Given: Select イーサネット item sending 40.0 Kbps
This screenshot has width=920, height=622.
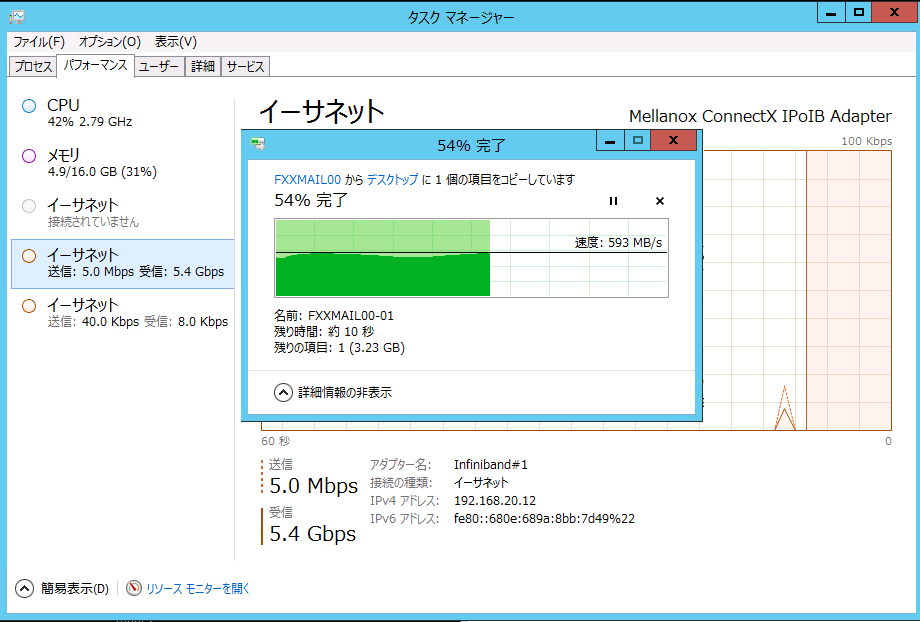Looking at the screenshot, I should (x=123, y=313).
